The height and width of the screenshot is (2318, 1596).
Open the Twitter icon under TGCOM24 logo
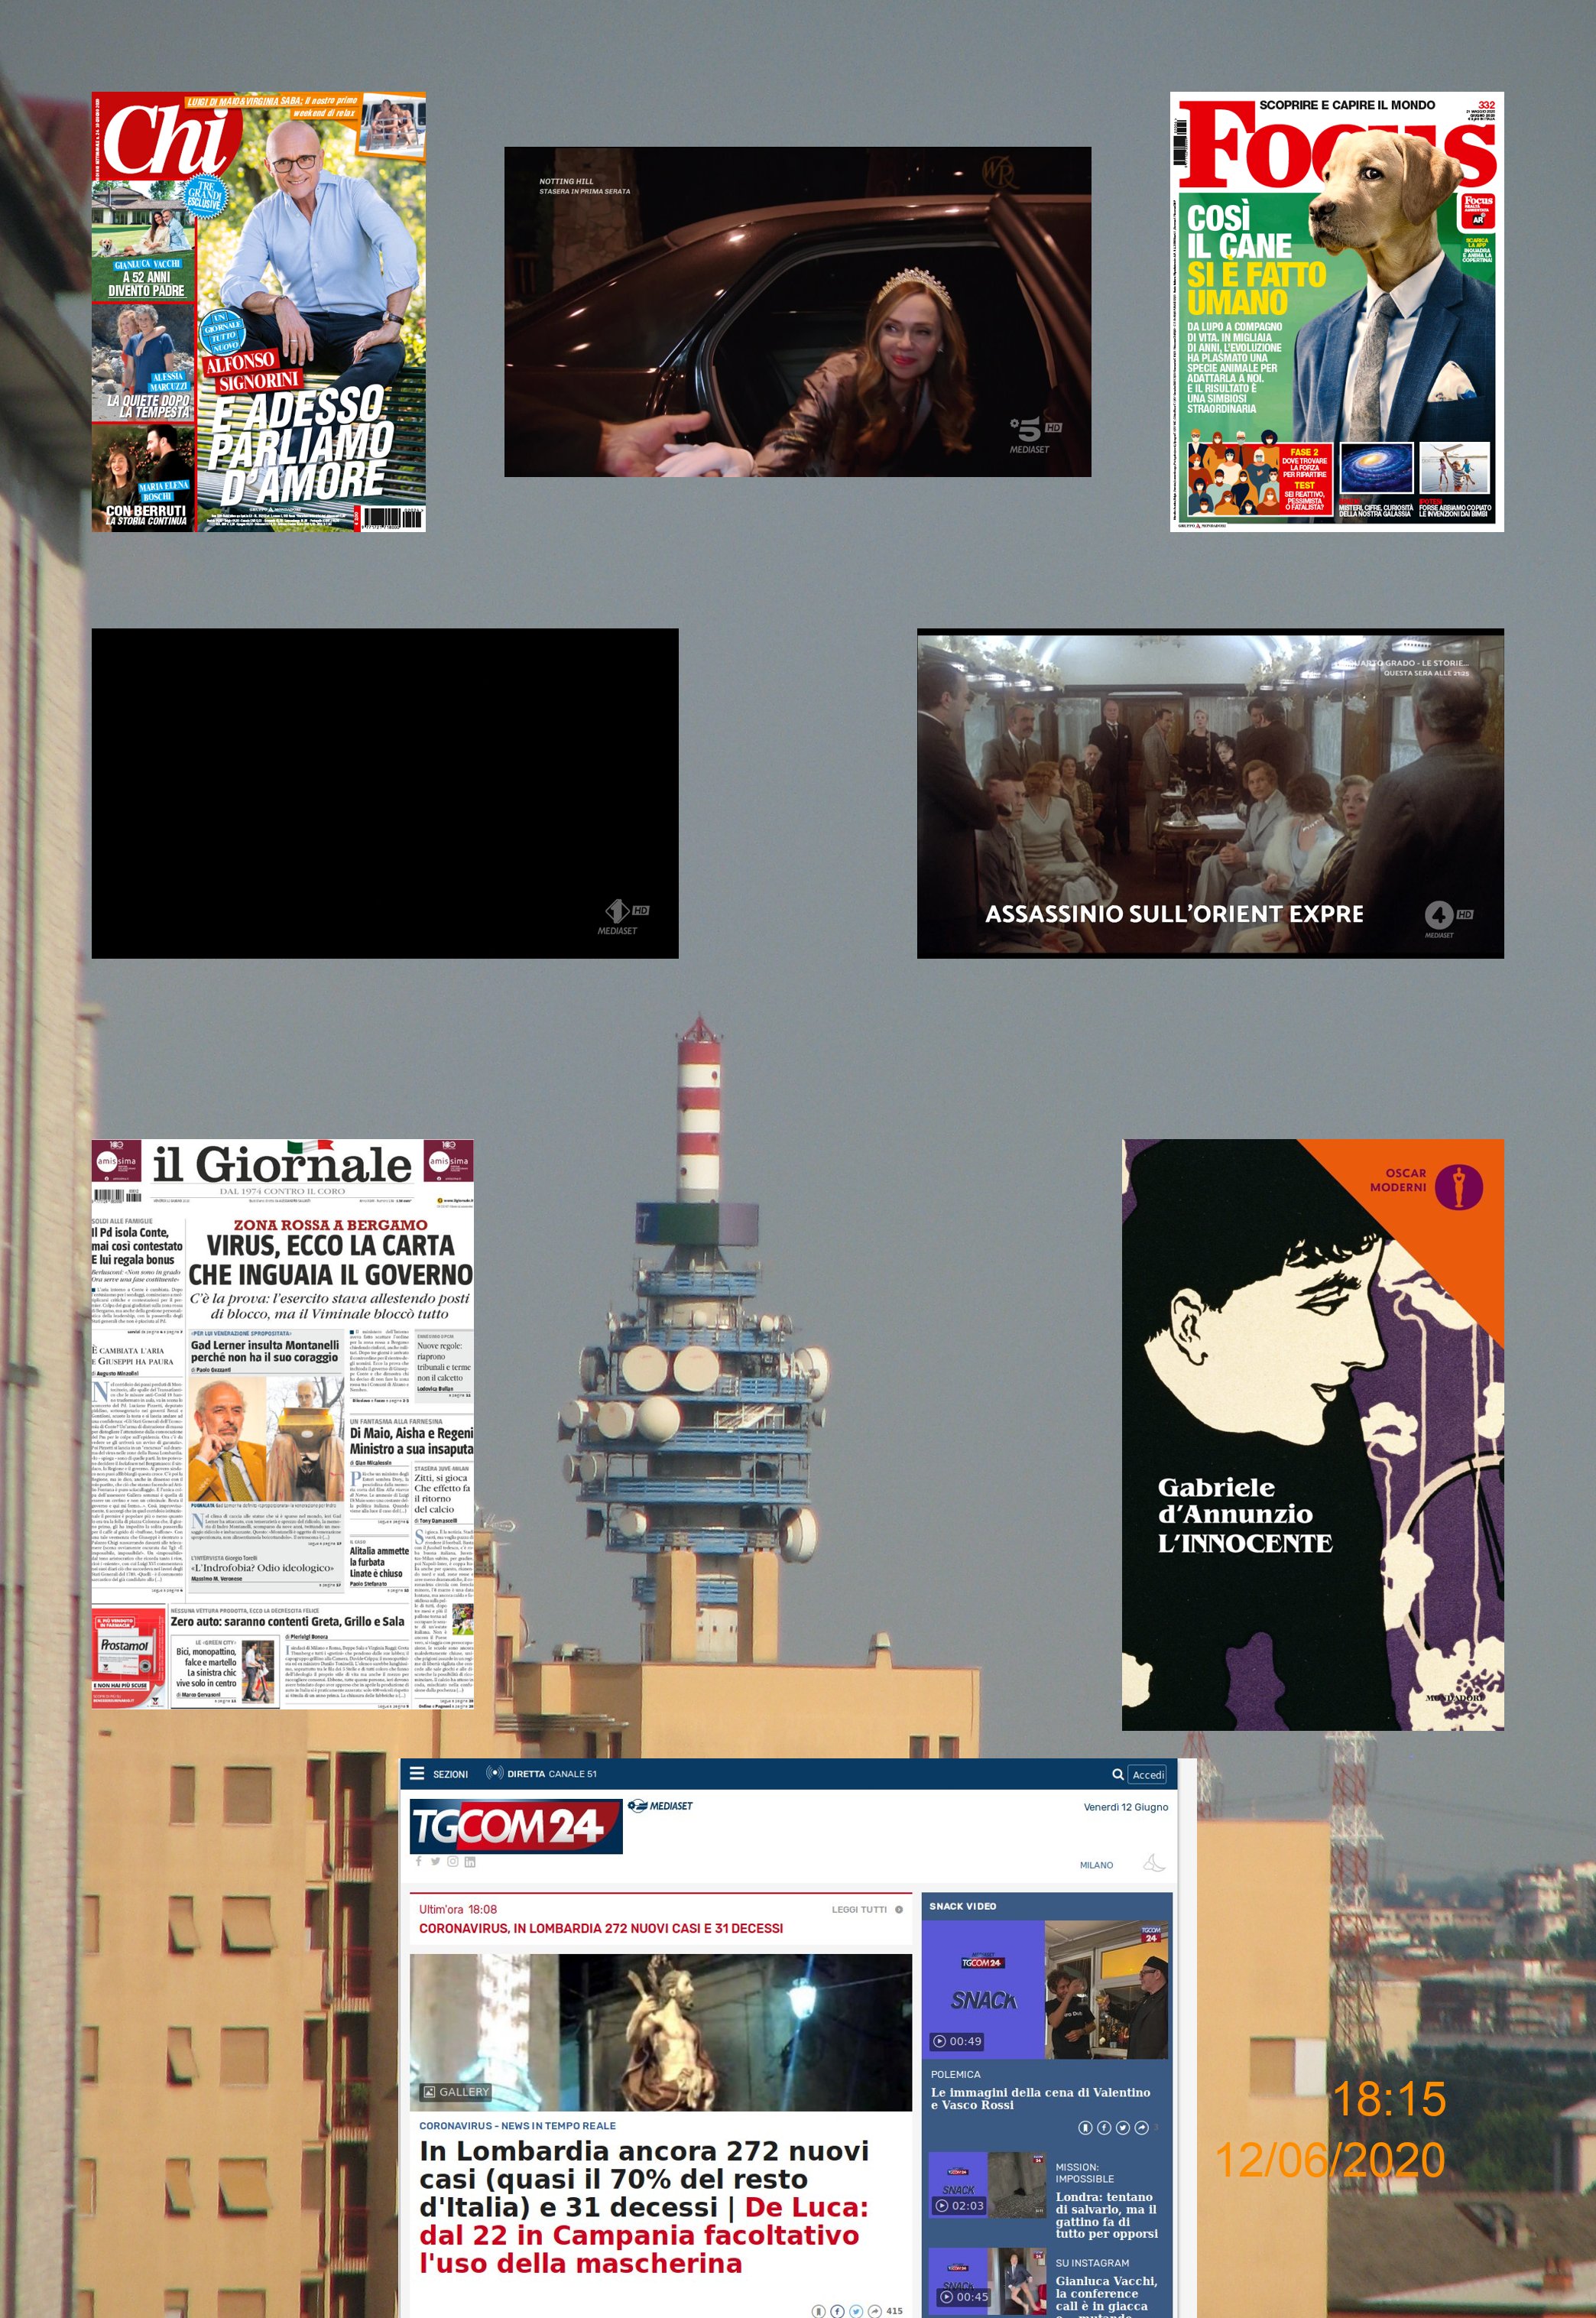coord(435,1861)
